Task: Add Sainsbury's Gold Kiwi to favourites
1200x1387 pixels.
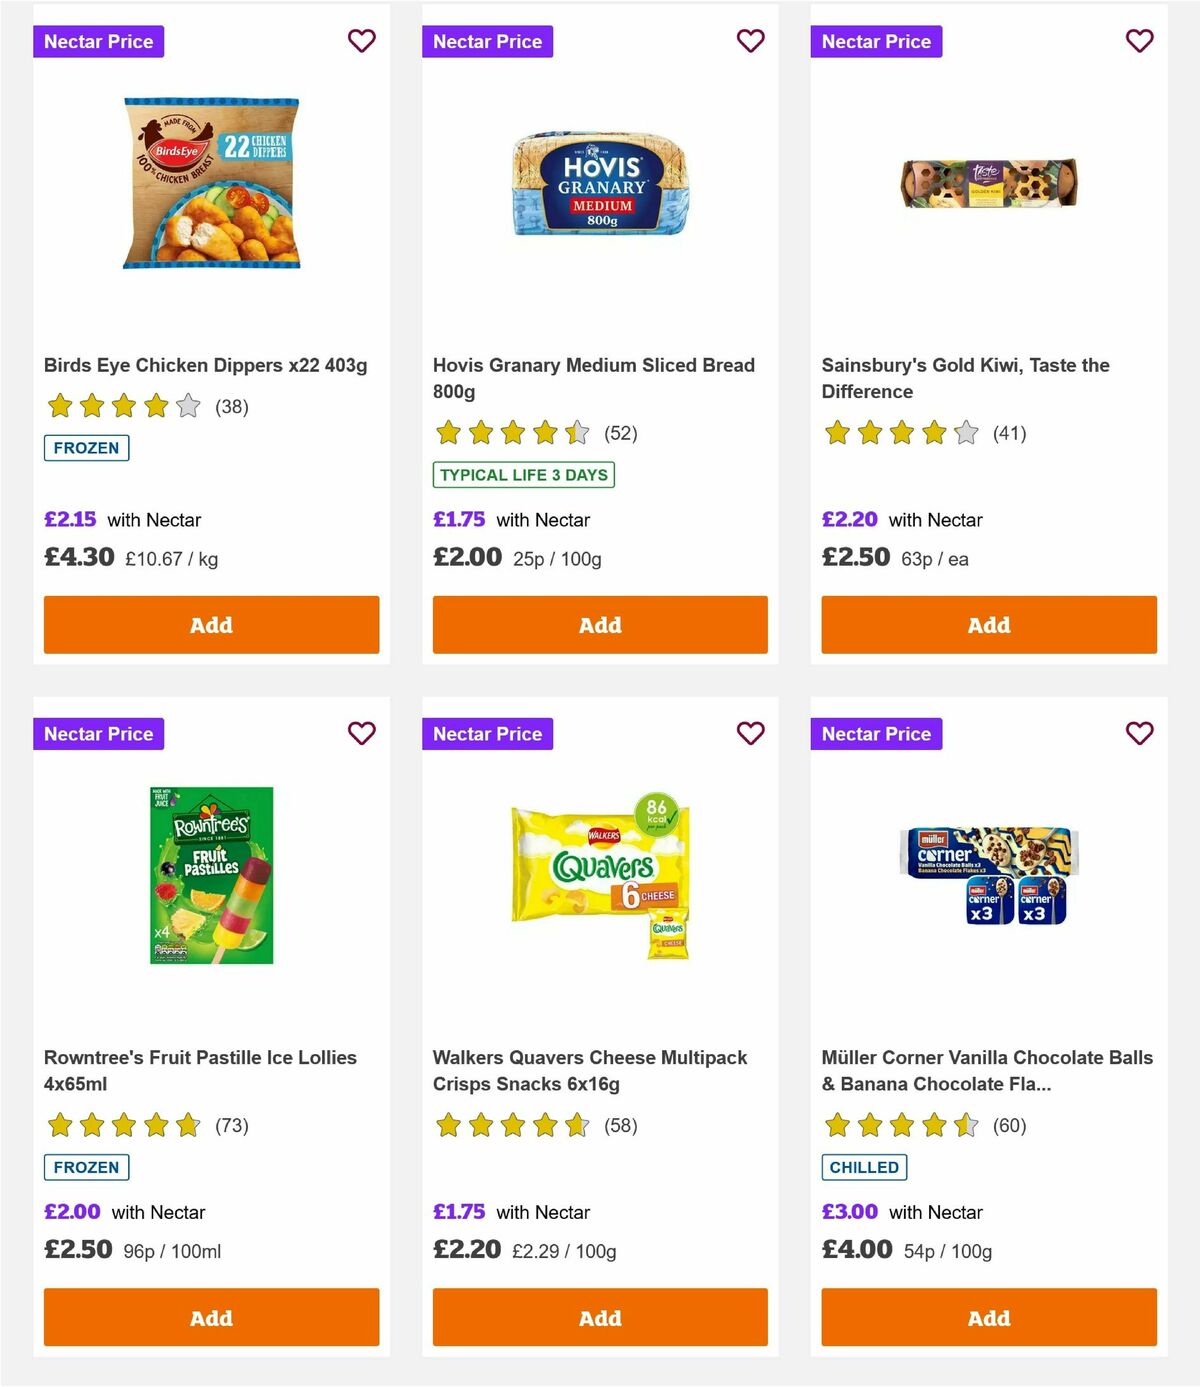Action: 1138,41
